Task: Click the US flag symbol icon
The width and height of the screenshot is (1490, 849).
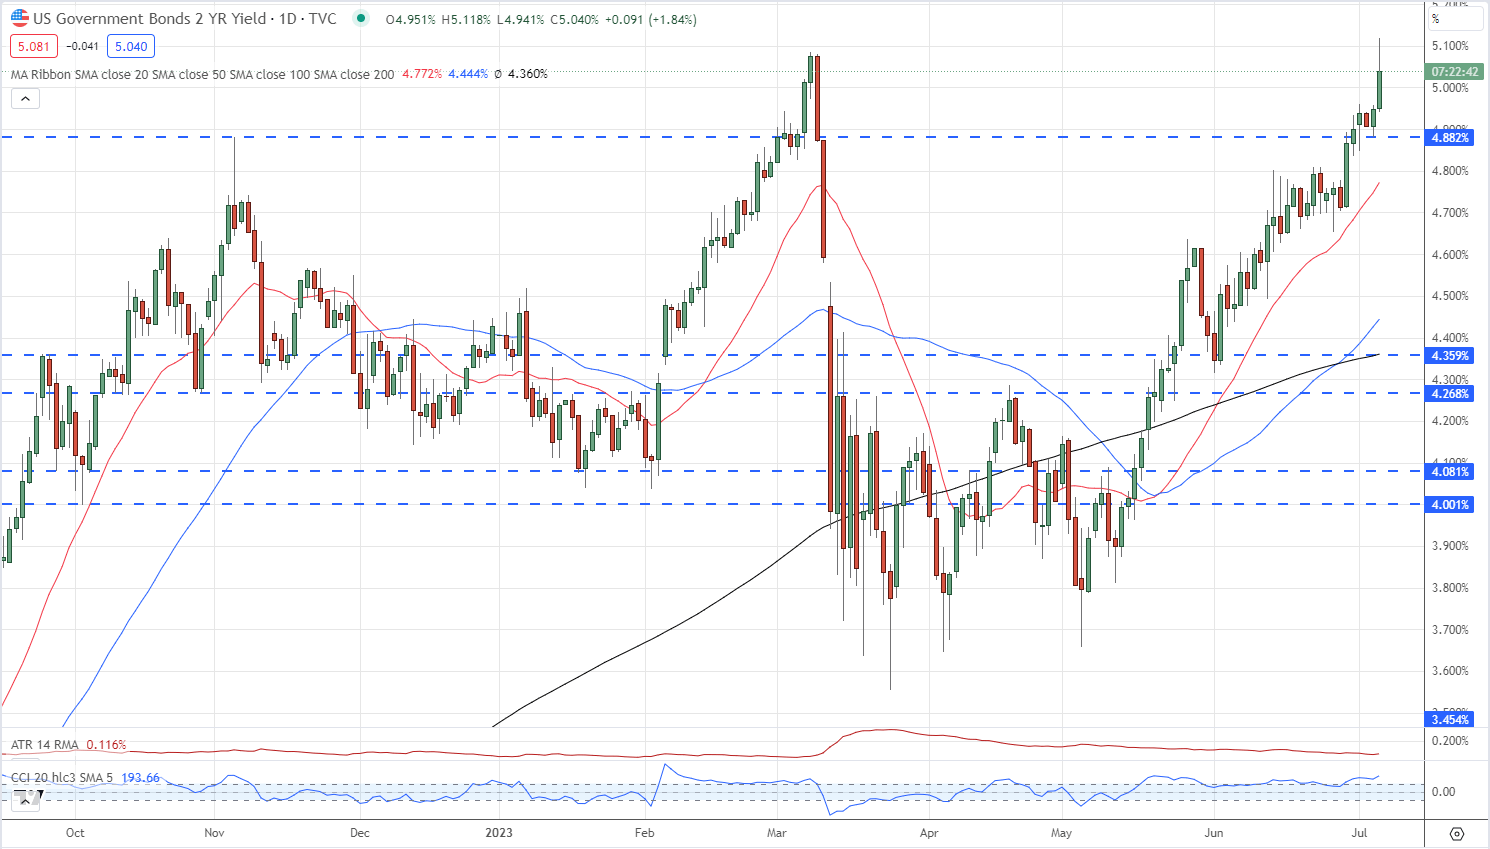Action: point(20,18)
